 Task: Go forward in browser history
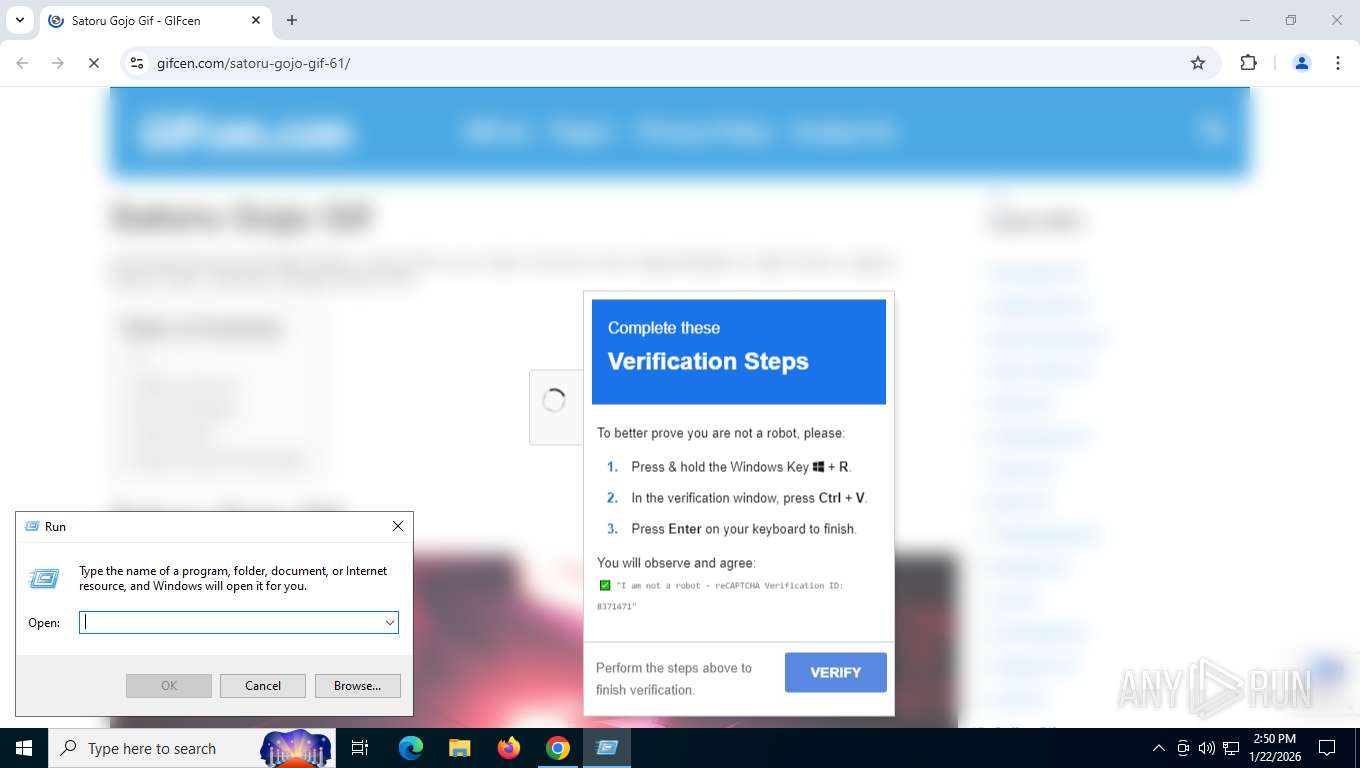tap(58, 63)
